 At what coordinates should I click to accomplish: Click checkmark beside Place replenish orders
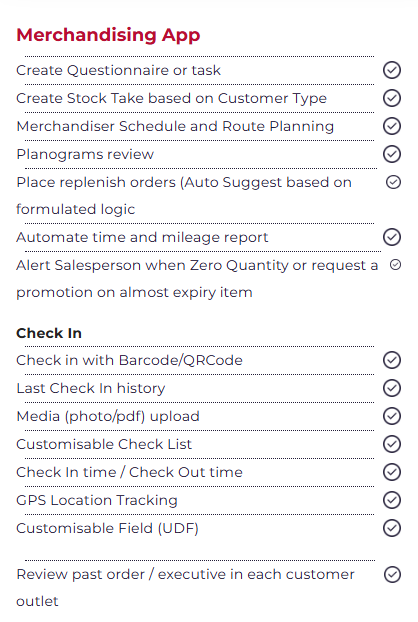(393, 182)
